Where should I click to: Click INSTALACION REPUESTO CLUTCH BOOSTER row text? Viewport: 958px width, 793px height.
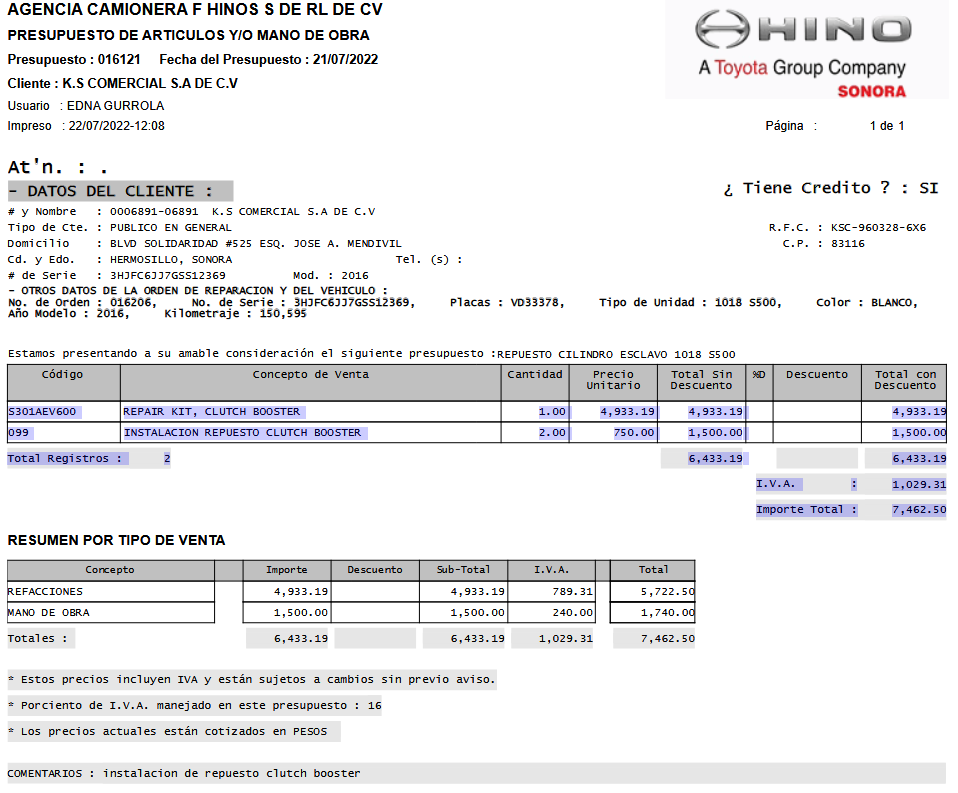242,433
